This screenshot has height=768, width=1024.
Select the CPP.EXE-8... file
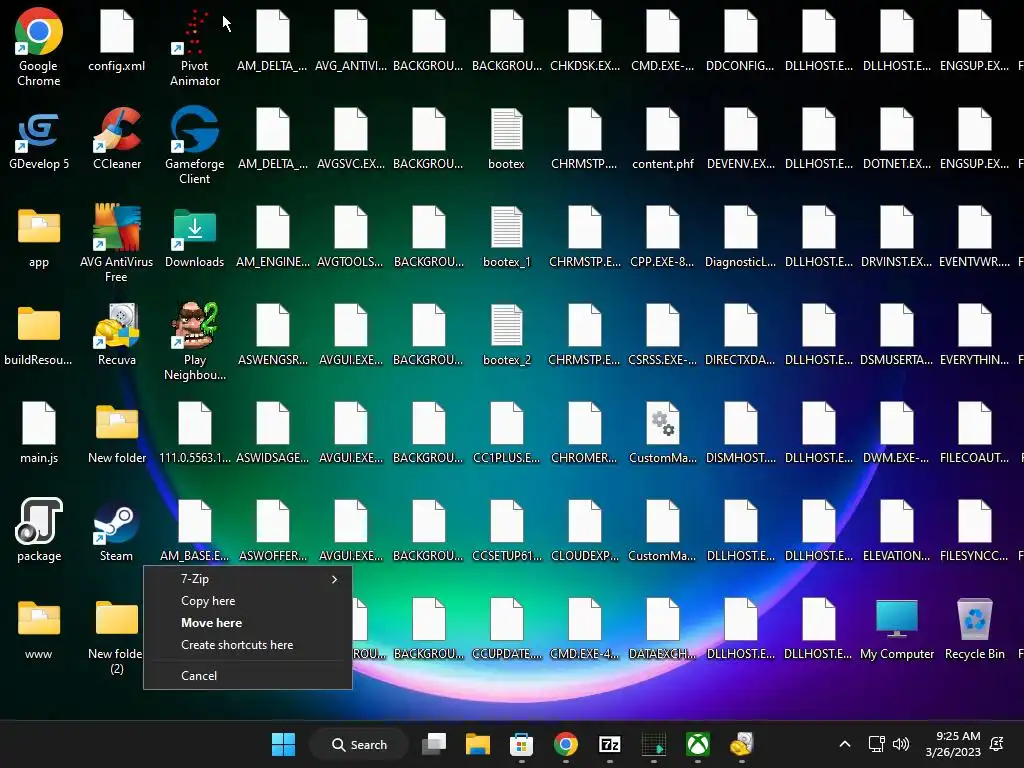tap(662, 238)
